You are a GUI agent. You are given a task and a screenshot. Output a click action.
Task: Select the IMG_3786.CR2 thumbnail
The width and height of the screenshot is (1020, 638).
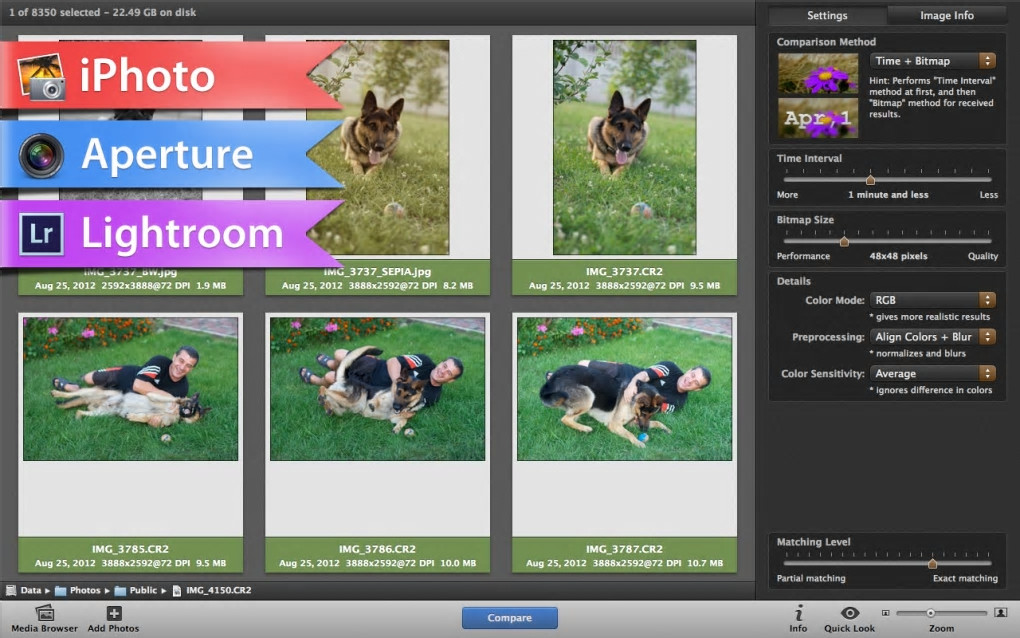coord(377,389)
